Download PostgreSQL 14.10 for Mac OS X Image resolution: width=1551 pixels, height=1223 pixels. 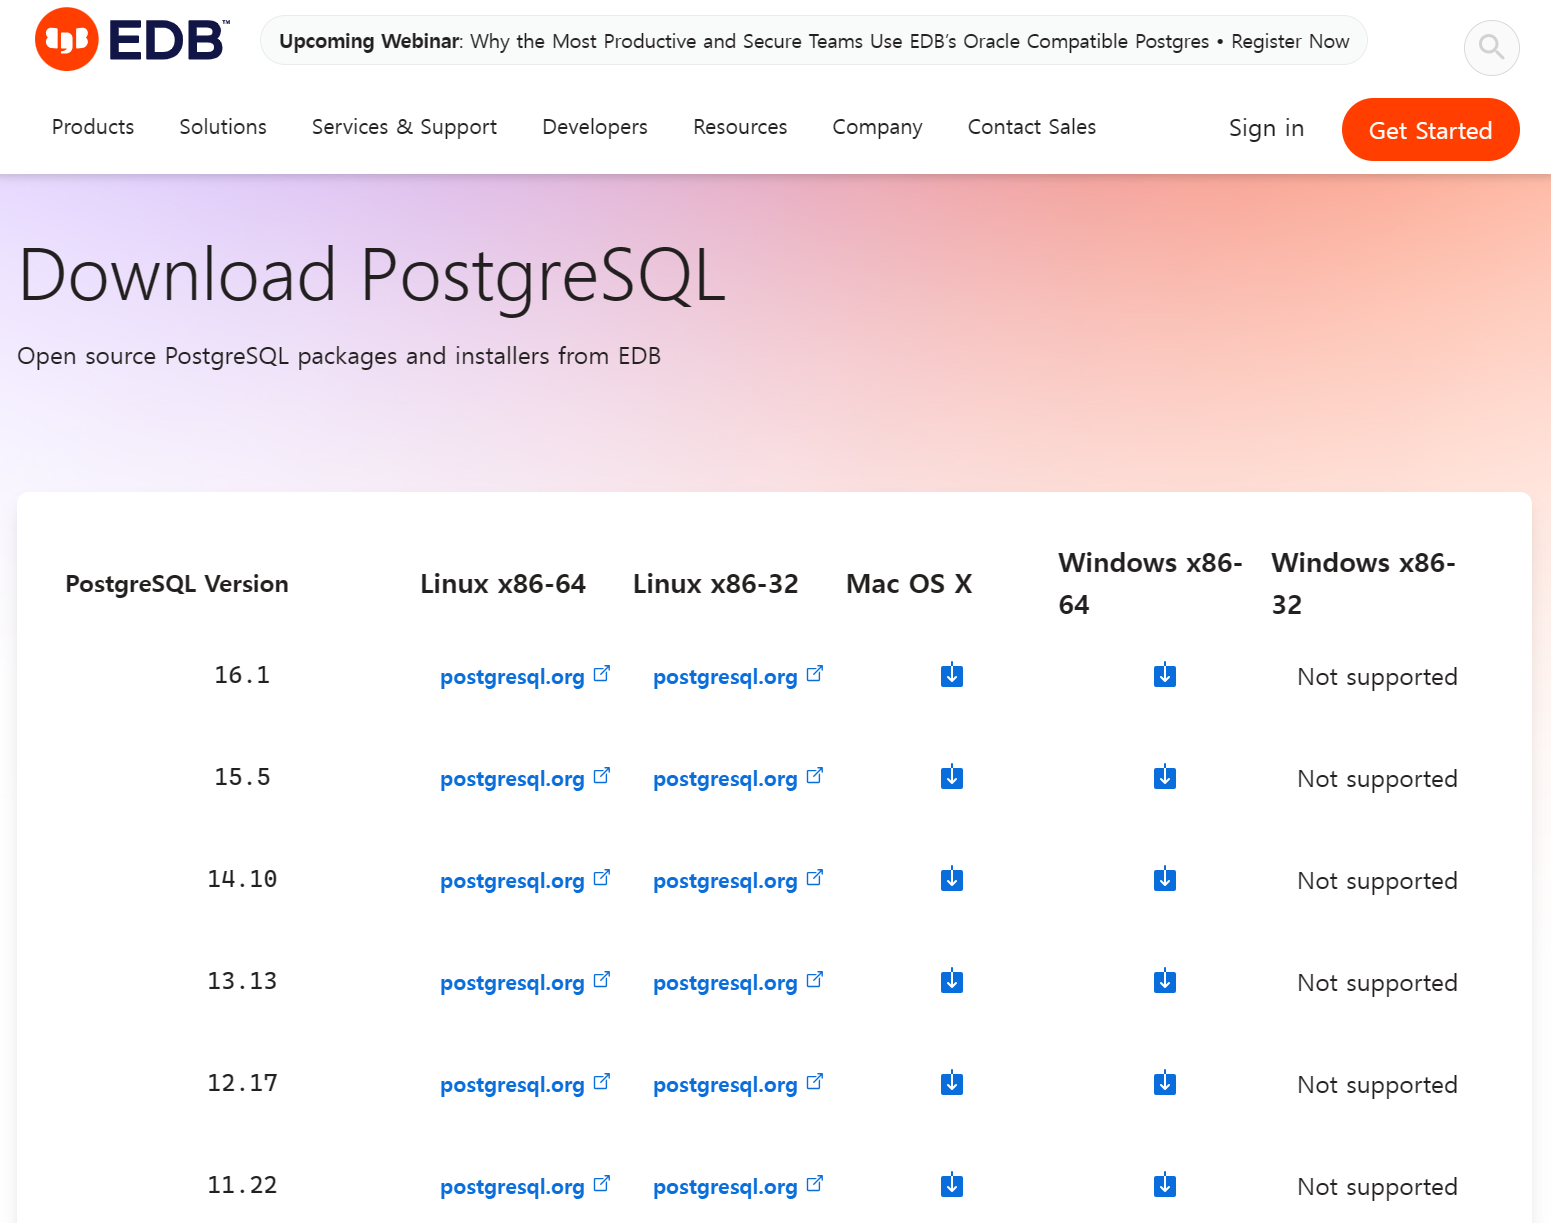[952, 880]
